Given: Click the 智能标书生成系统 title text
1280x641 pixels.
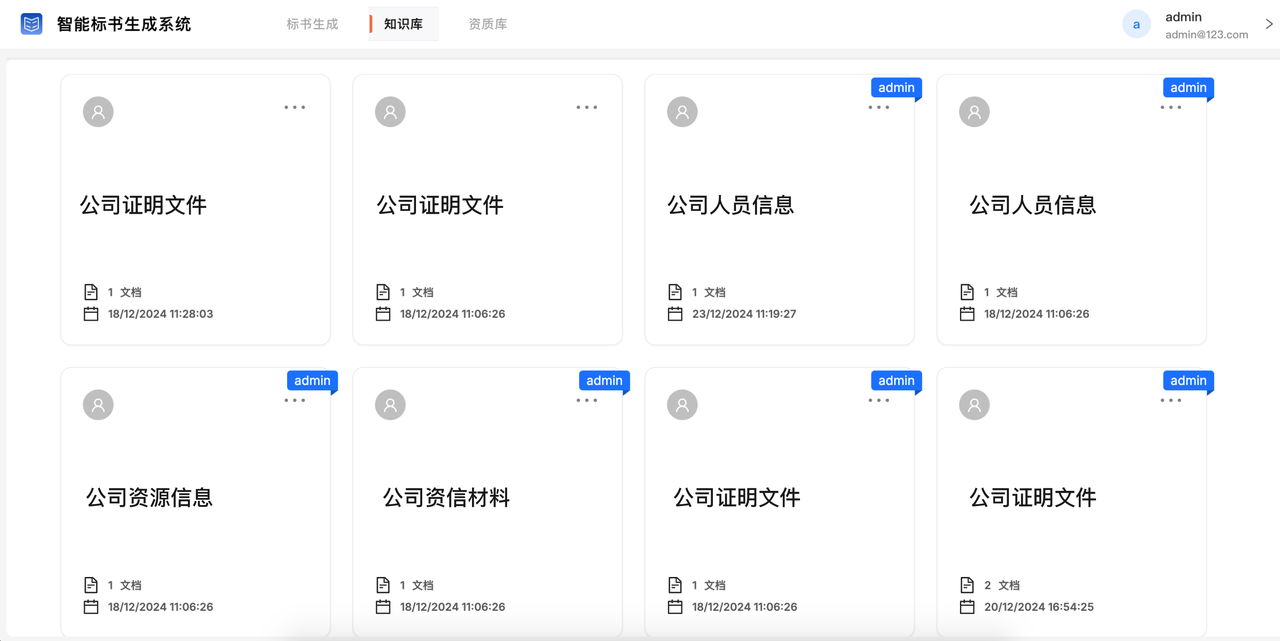Looking at the screenshot, I should [x=124, y=24].
